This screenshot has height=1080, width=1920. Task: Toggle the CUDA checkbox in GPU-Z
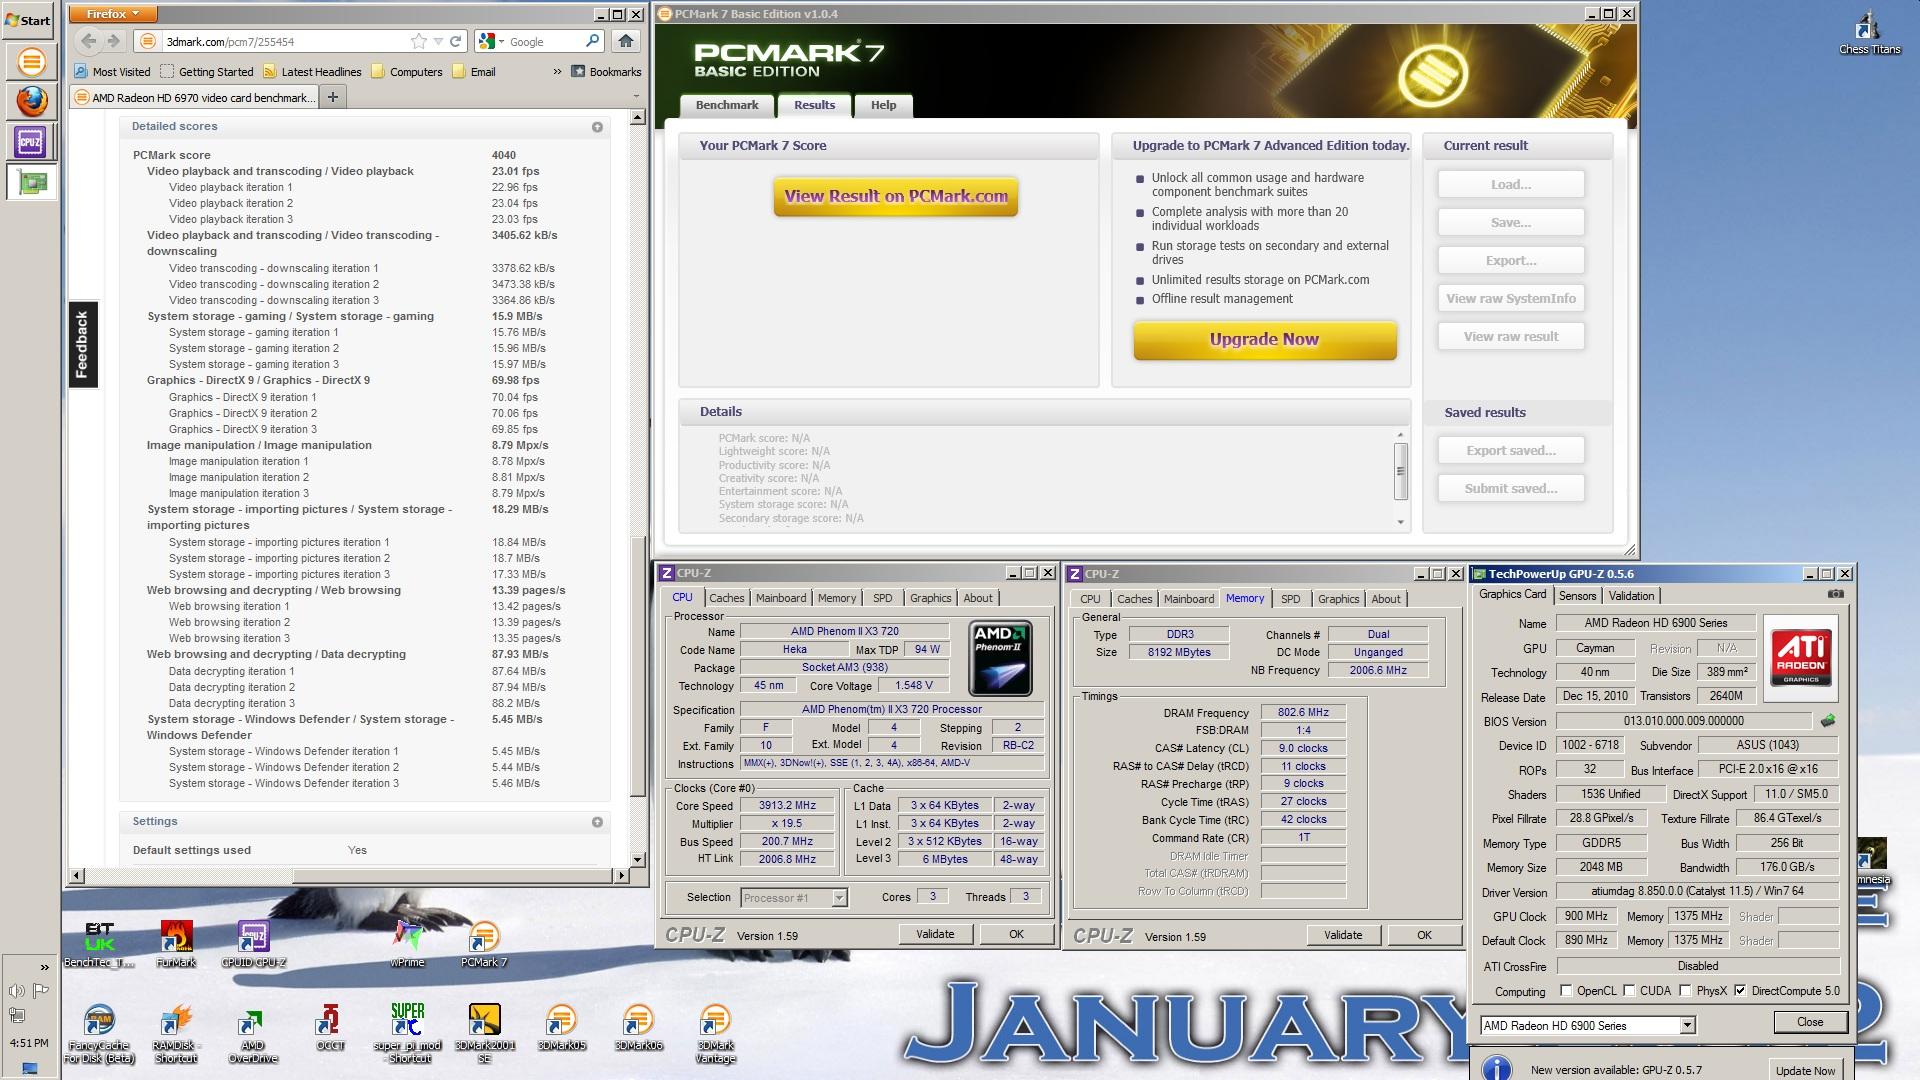[1629, 991]
